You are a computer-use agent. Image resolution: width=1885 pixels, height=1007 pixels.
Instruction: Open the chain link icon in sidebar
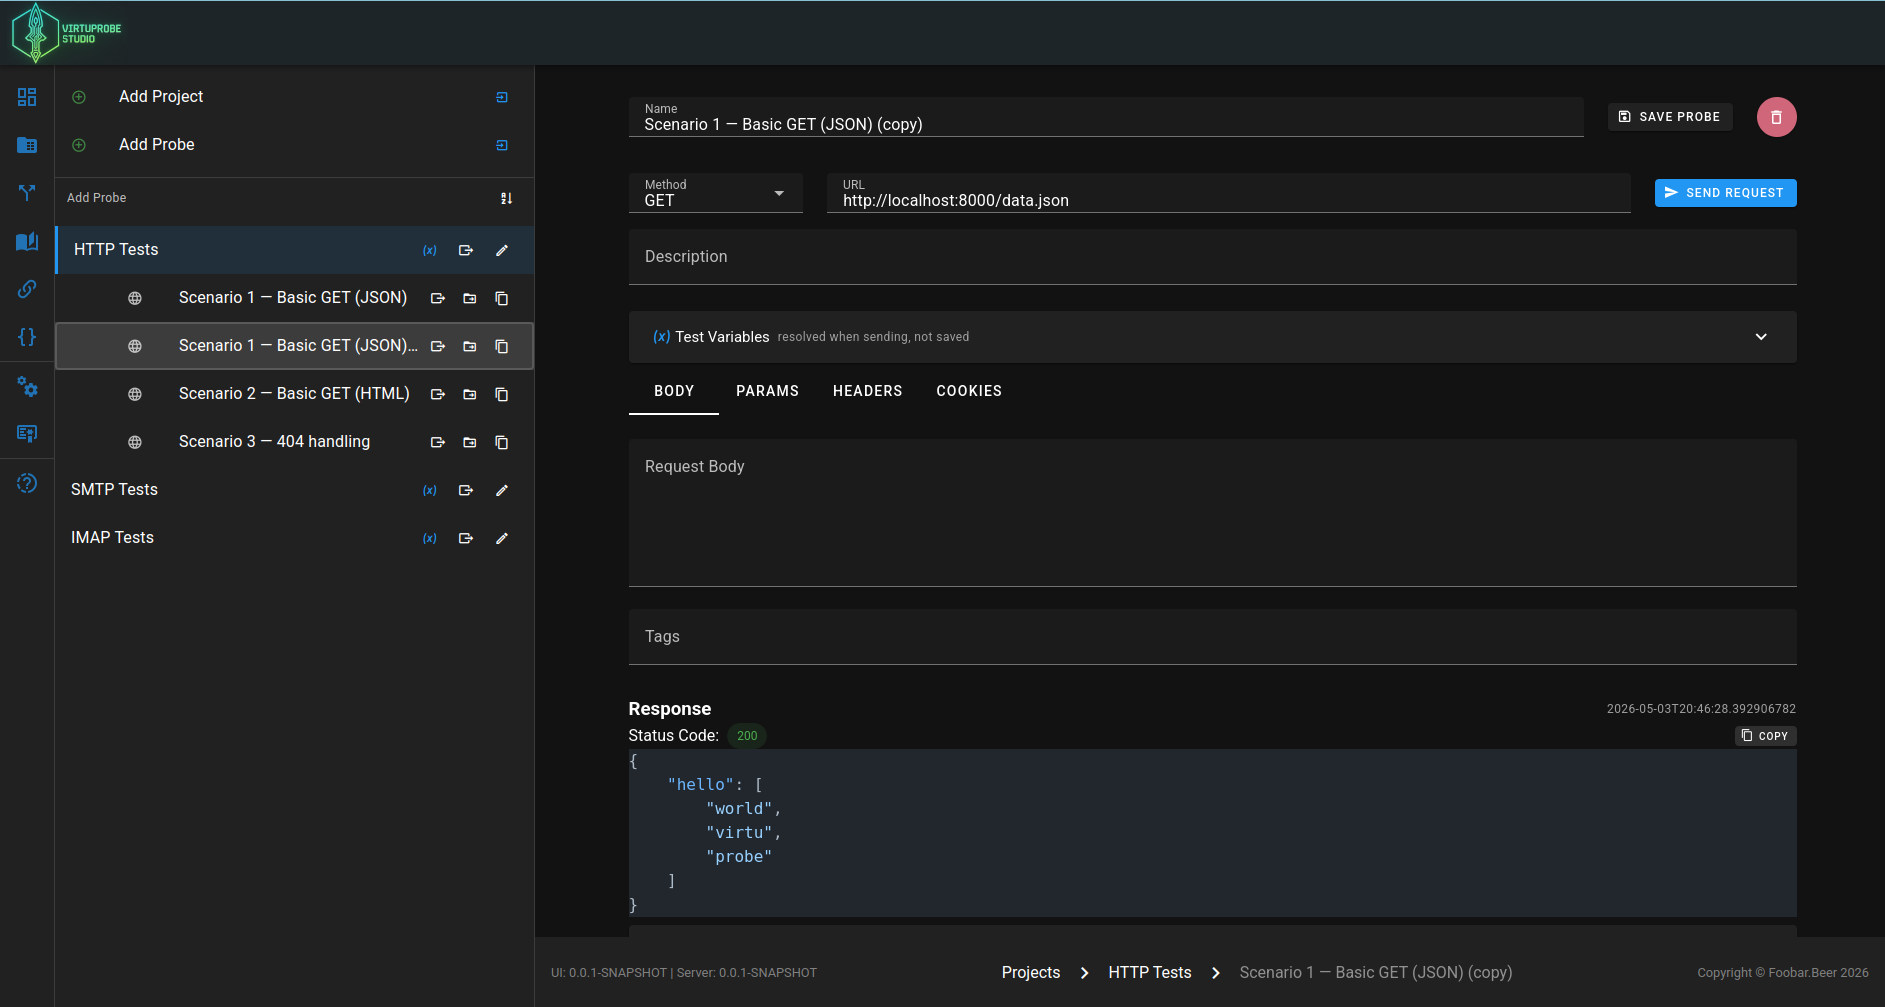pos(27,289)
